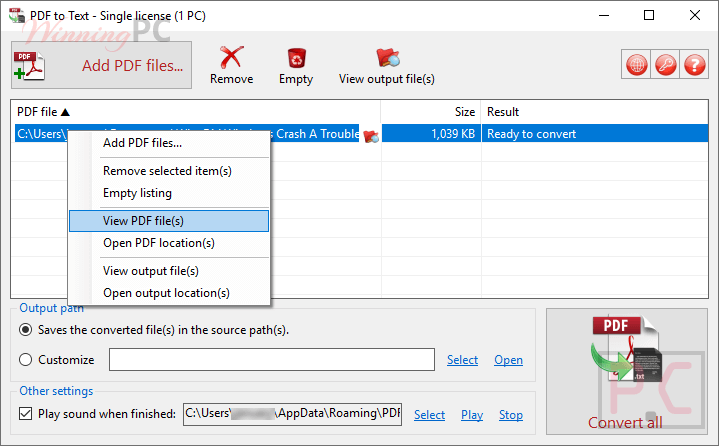This screenshot has height=446, width=719.
Task: Click the sound file path field
Action: (x=293, y=414)
